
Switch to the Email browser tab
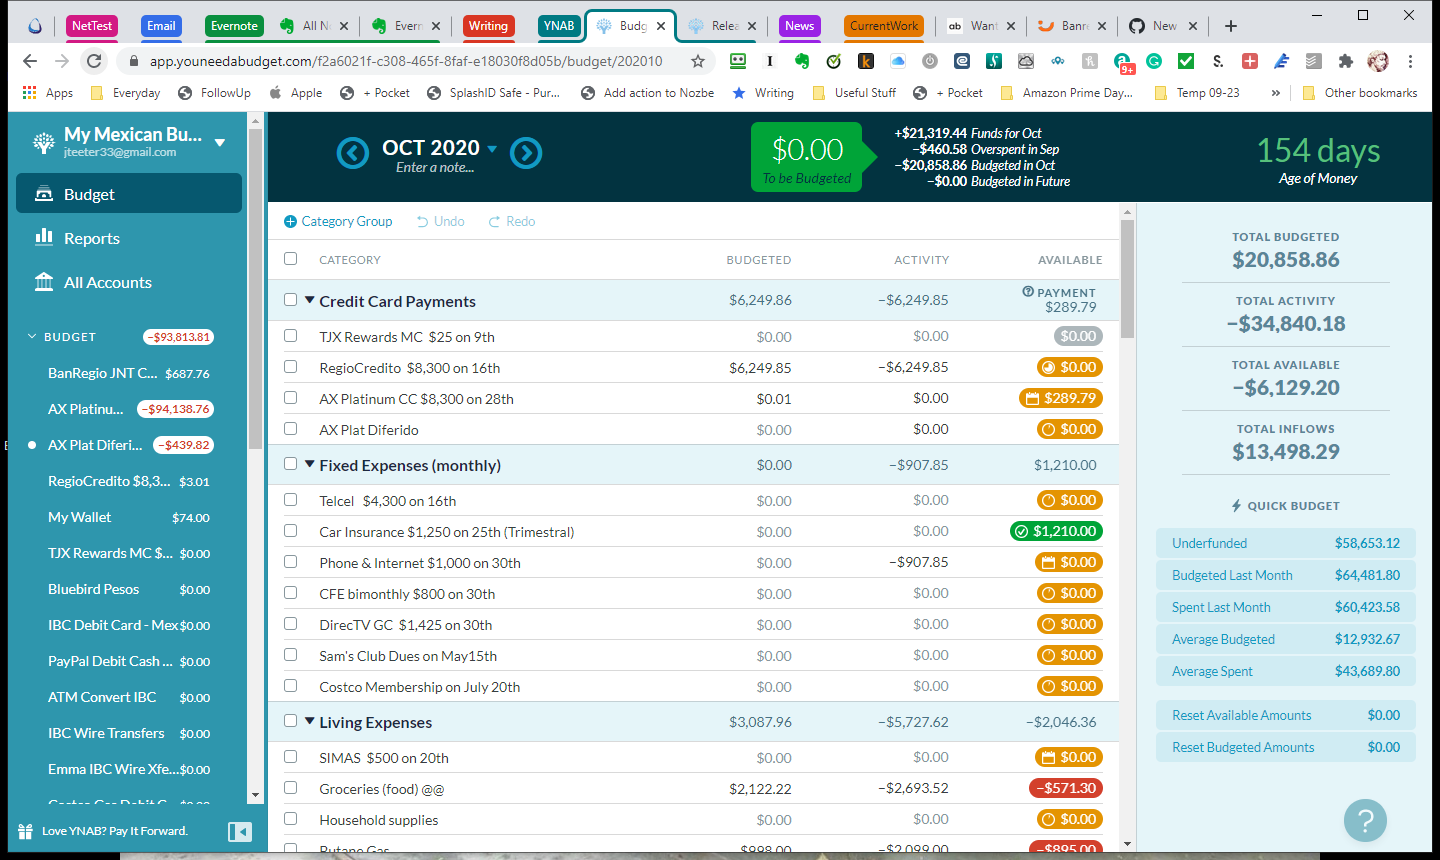pyautogui.click(x=160, y=26)
